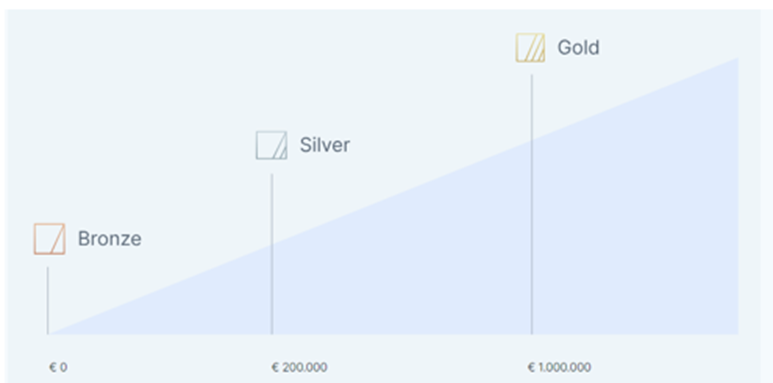This screenshot has width=773, height=383.
Task: Select the Gold tier label text
Action: (x=578, y=47)
